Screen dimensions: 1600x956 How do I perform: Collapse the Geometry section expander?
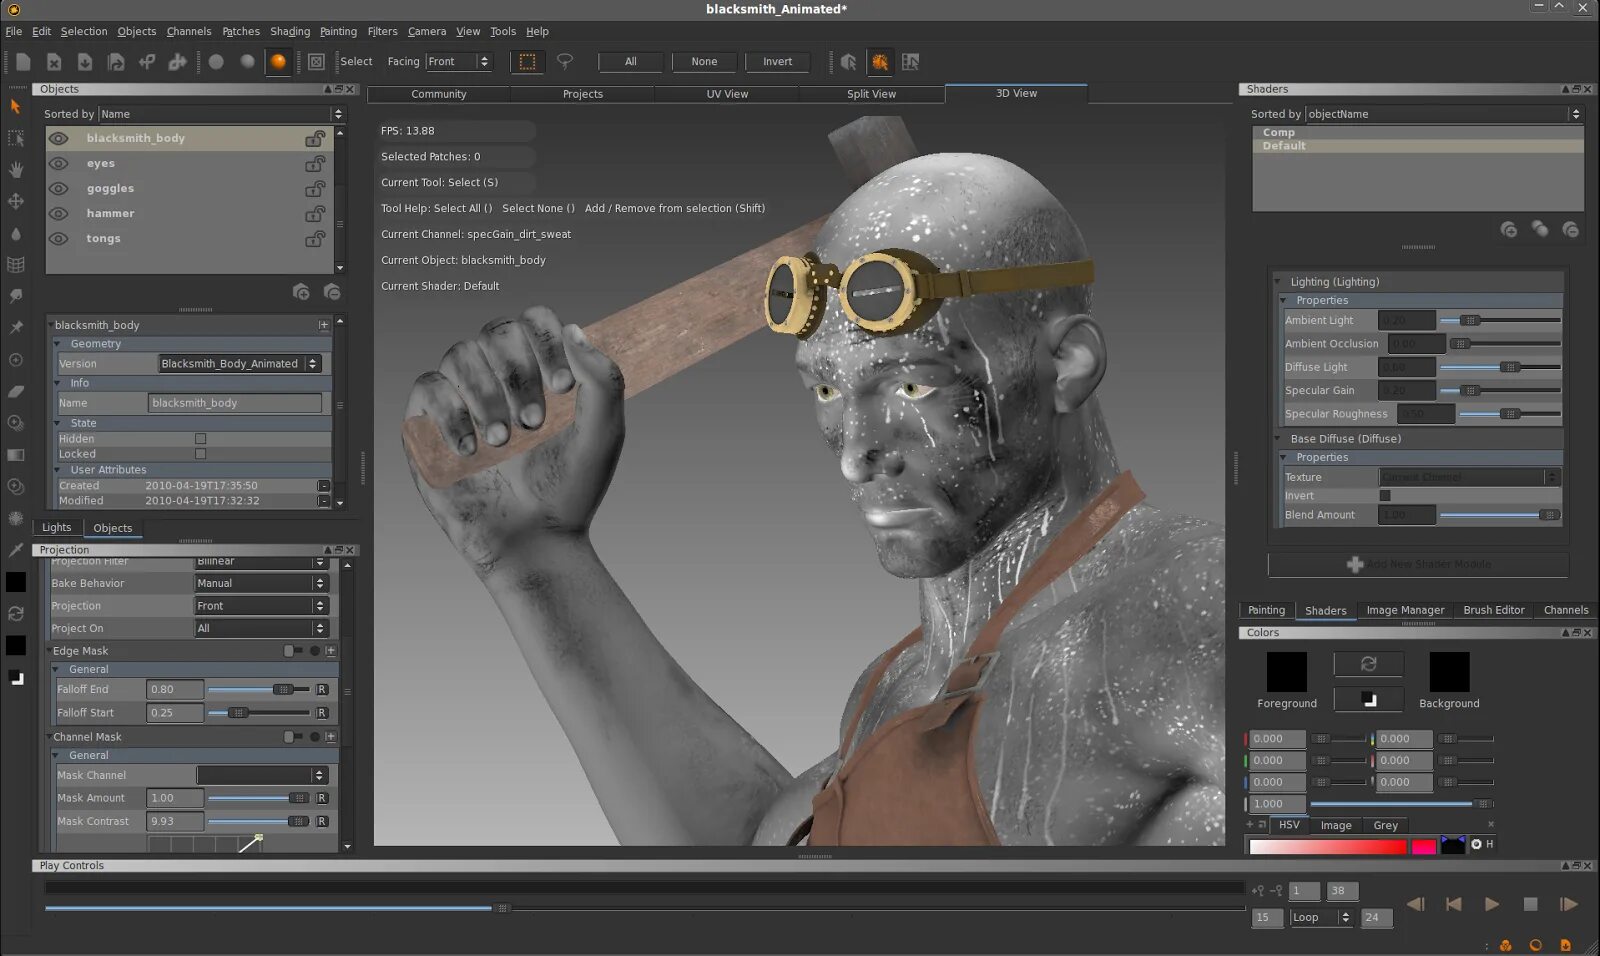[x=58, y=344]
